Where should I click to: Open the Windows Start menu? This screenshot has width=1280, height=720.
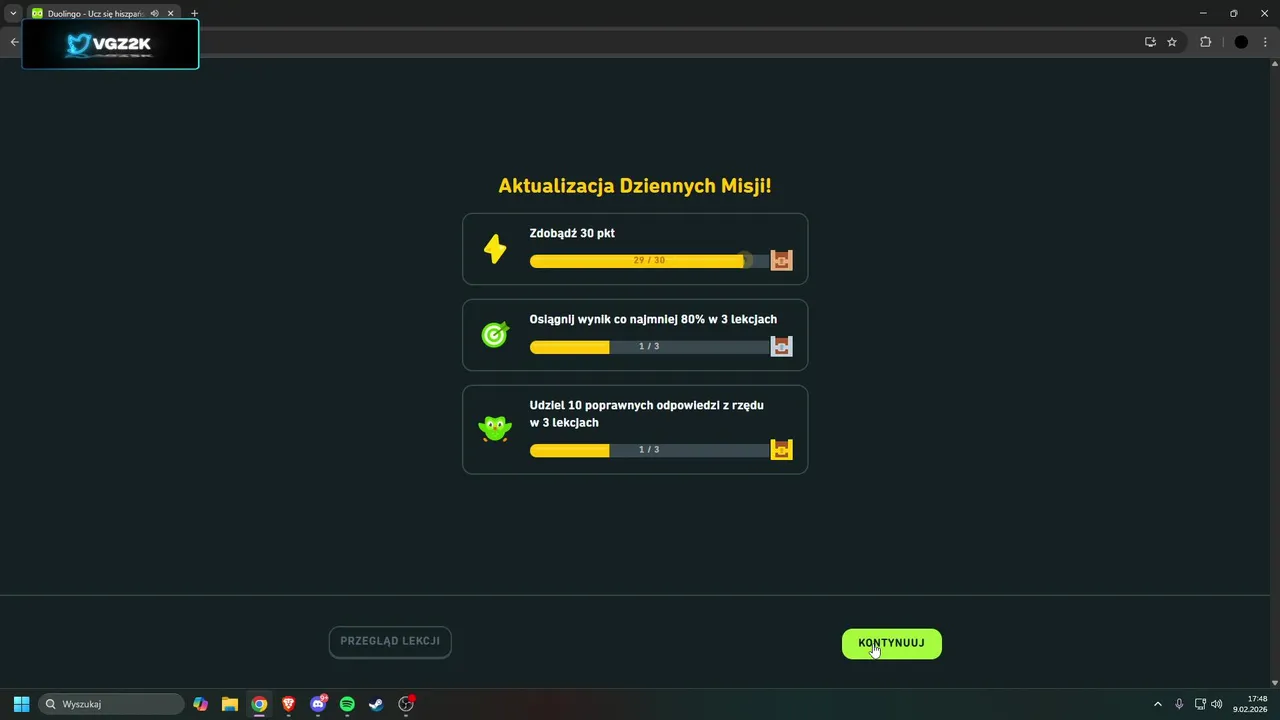point(21,704)
